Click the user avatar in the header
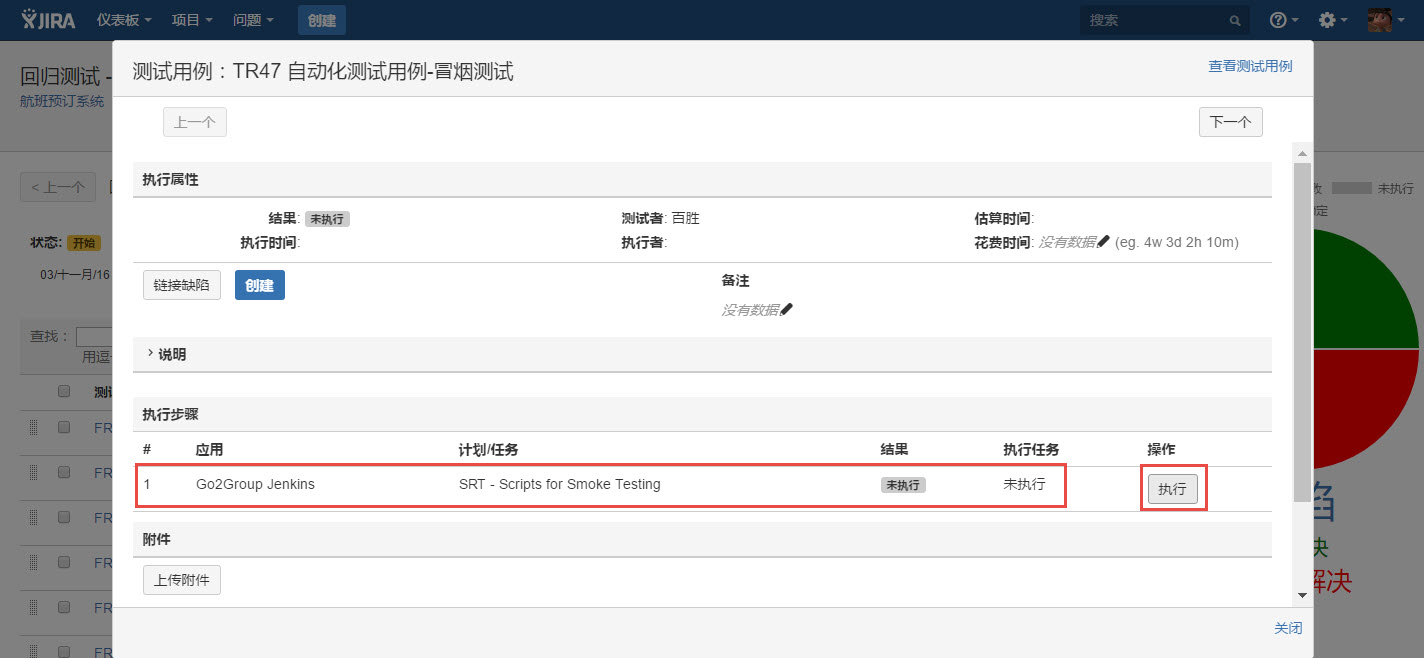Viewport: 1424px width, 658px height. [1379, 20]
